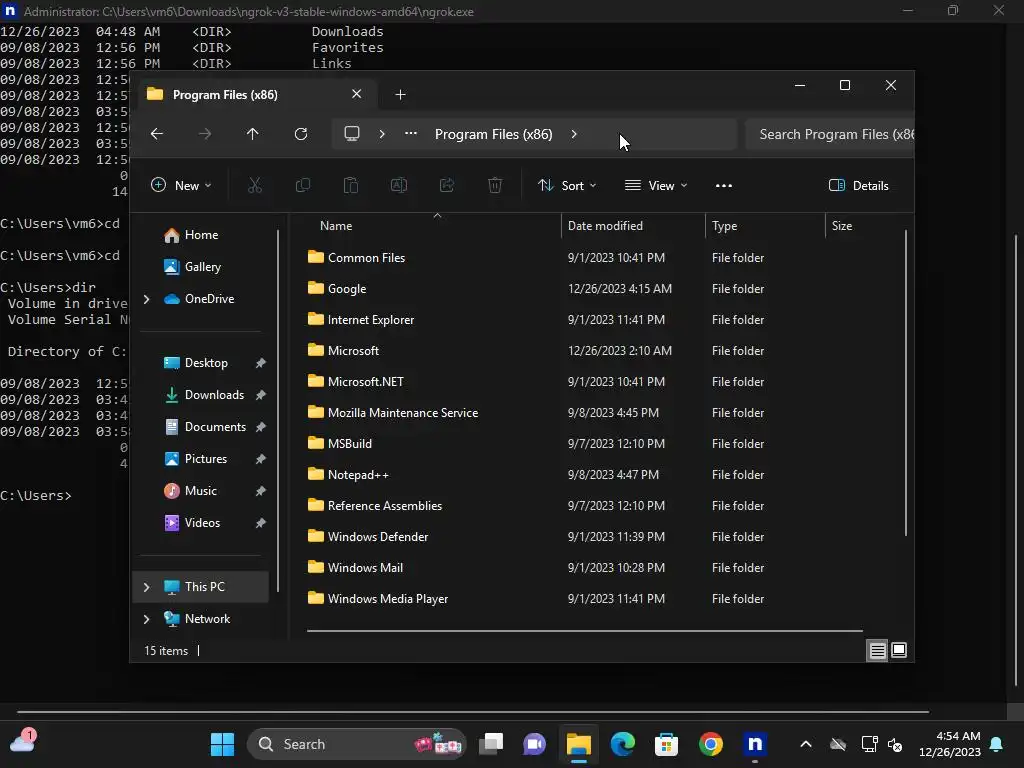Screen dimensions: 1024x768
Task: Expand the Network tree node
Action: tap(146, 619)
